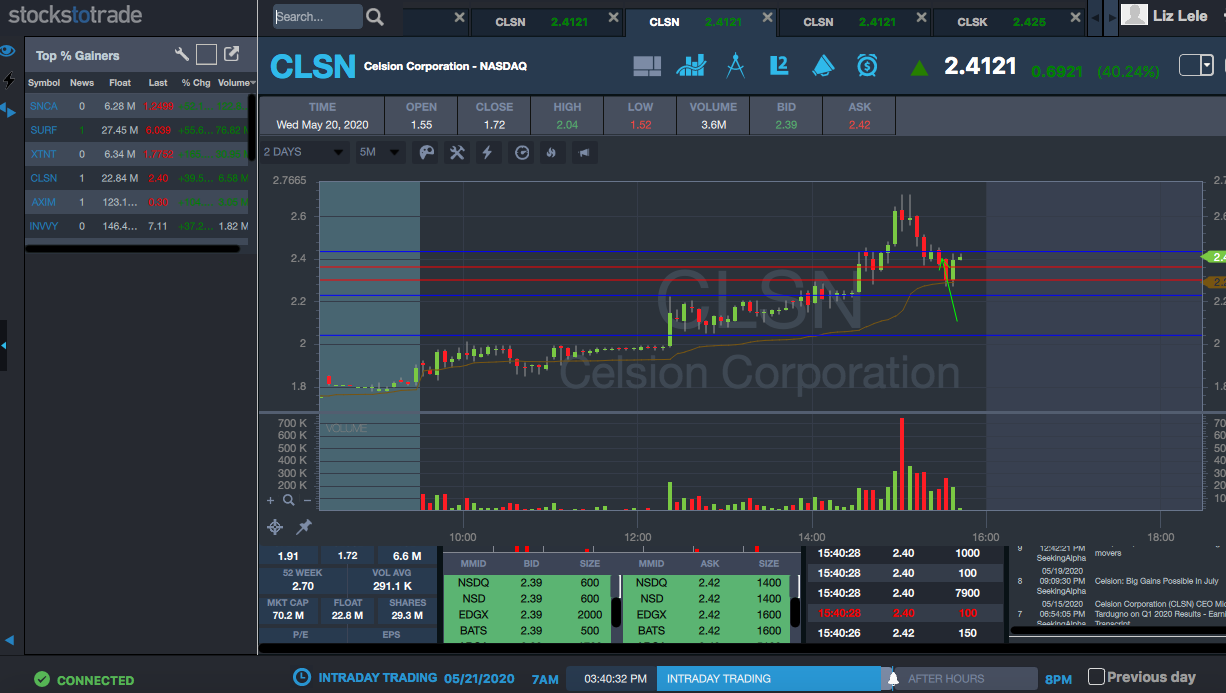Open Top % Gainers settings wrench

[182, 55]
